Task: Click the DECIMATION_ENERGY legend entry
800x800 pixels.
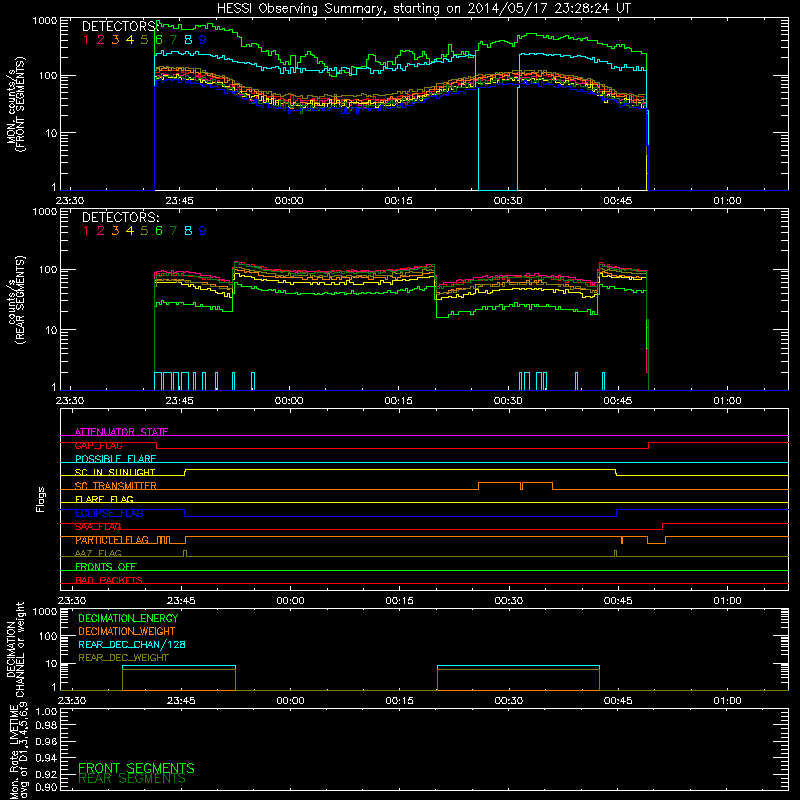Action: pos(128,618)
